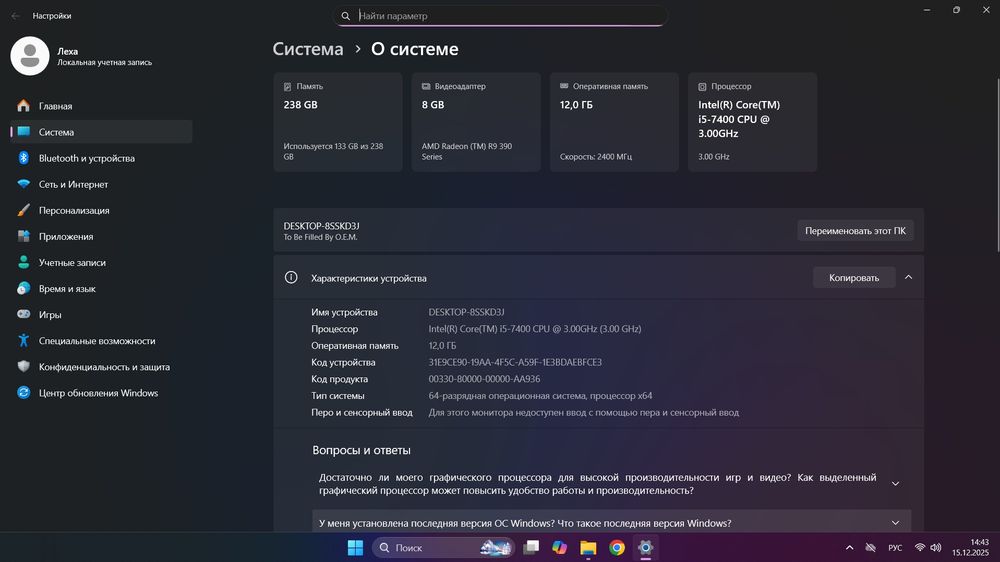Open Copilot from the taskbar
The height and width of the screenshot is (562, 1000).
(559, 548)
